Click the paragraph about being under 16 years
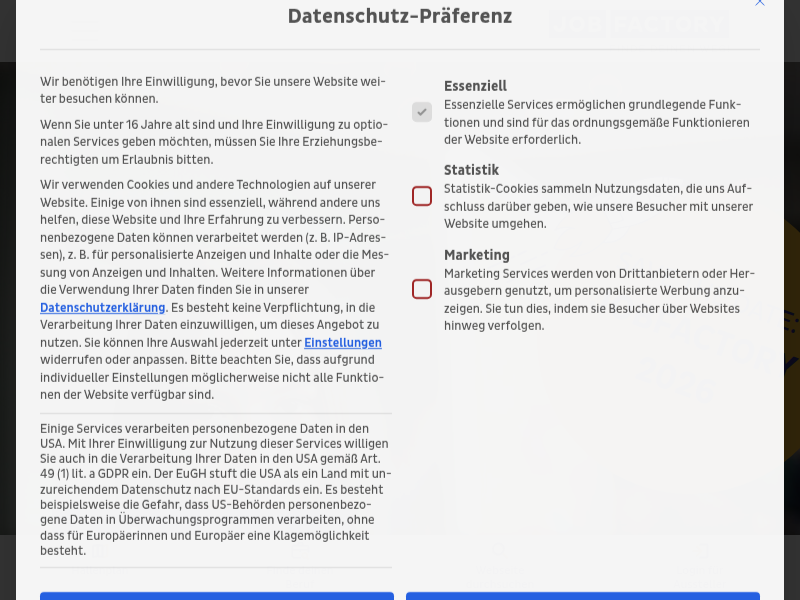 click(x=213, y=141)
